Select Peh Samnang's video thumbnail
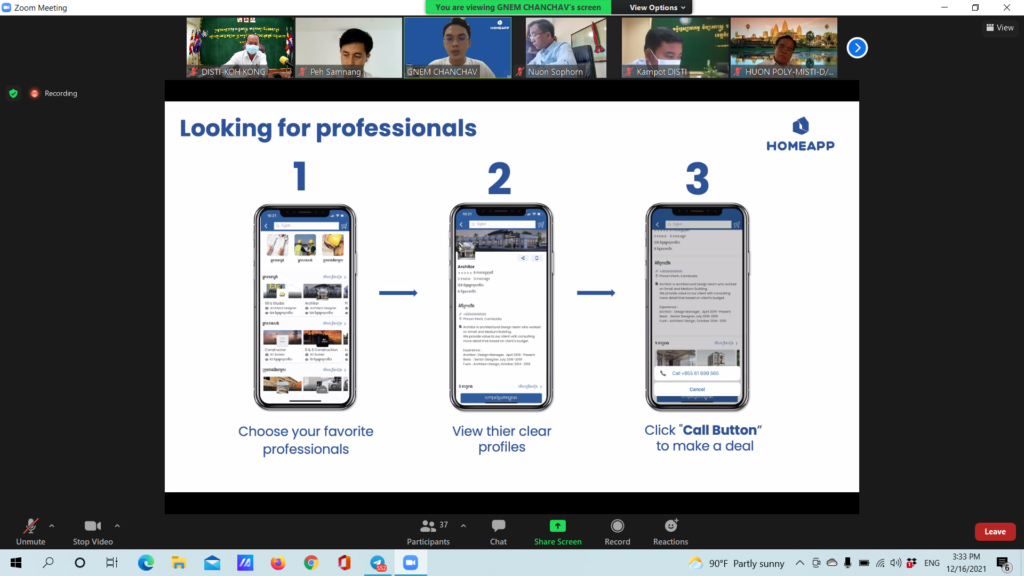Image resolution: width=1024 pixels, height=576 pixels. (x=349, y=47)
